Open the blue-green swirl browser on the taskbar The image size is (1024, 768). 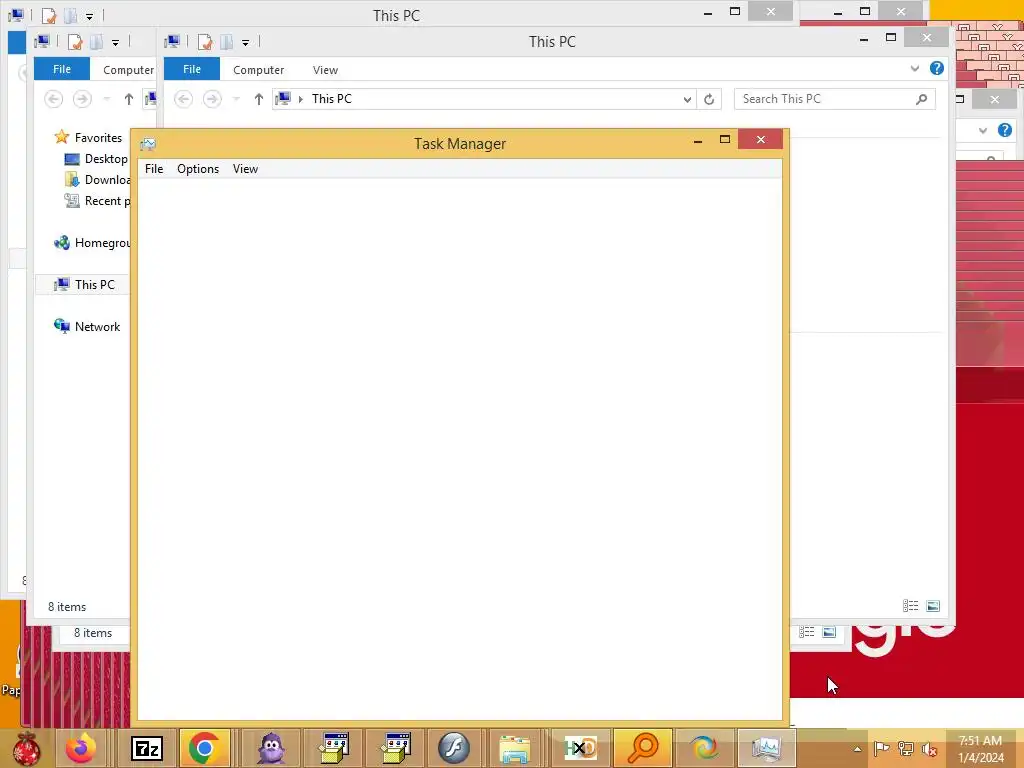coord(704,748)
